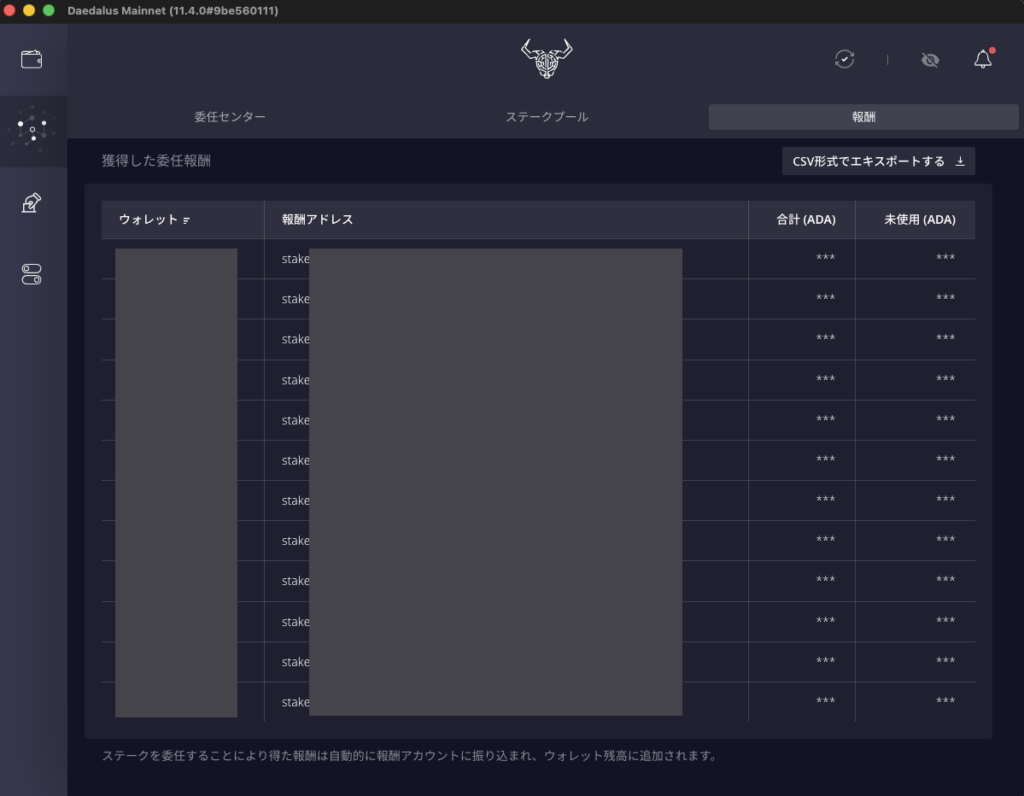Viewport: 1024px width, 796px height.
Task: Minimize the Daedalus window with the yellow button
Action: coord(29,10)
